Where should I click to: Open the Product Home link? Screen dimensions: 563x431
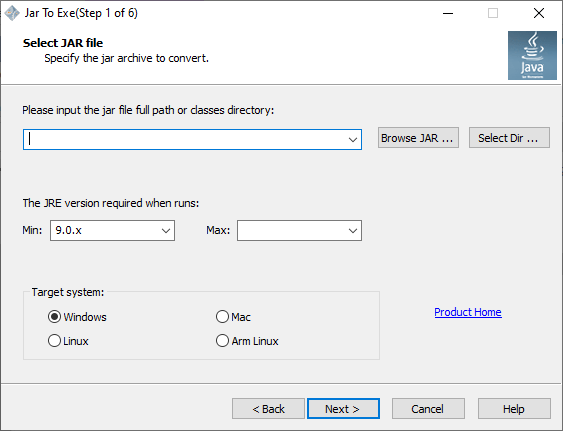point(468,312)
